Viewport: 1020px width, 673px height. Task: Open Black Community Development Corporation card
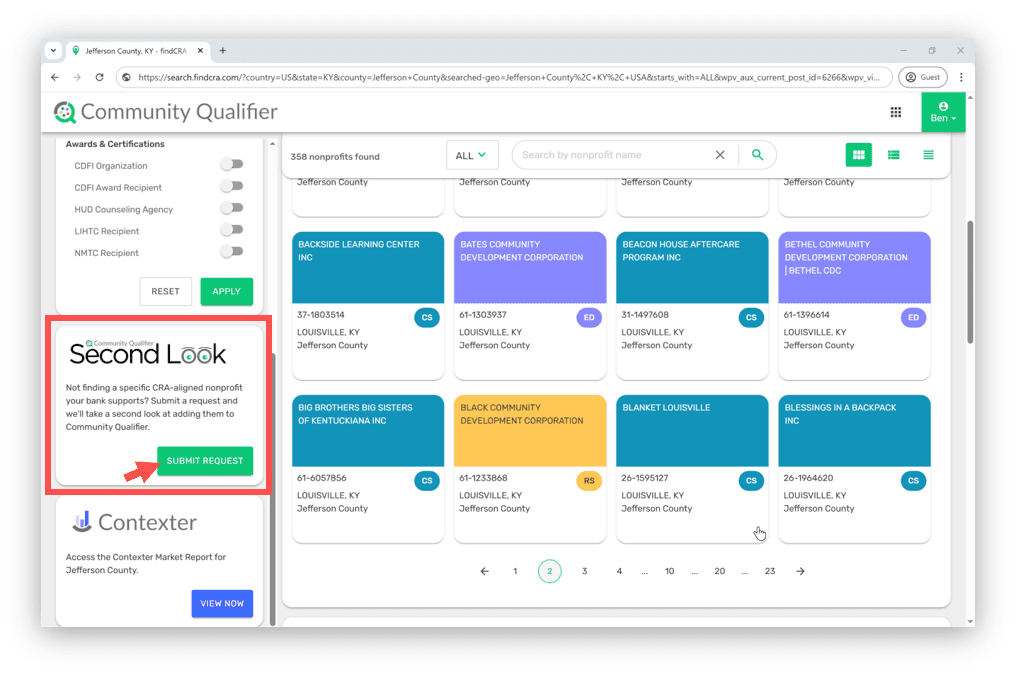pyautogui.click(x=530, y=469)
